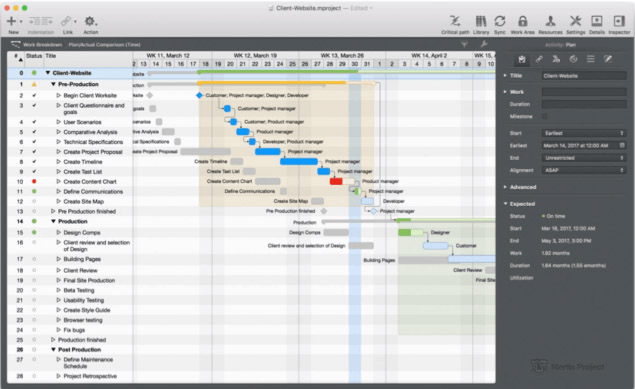Edit the Title field showing Client-Website

click(584, 76)
